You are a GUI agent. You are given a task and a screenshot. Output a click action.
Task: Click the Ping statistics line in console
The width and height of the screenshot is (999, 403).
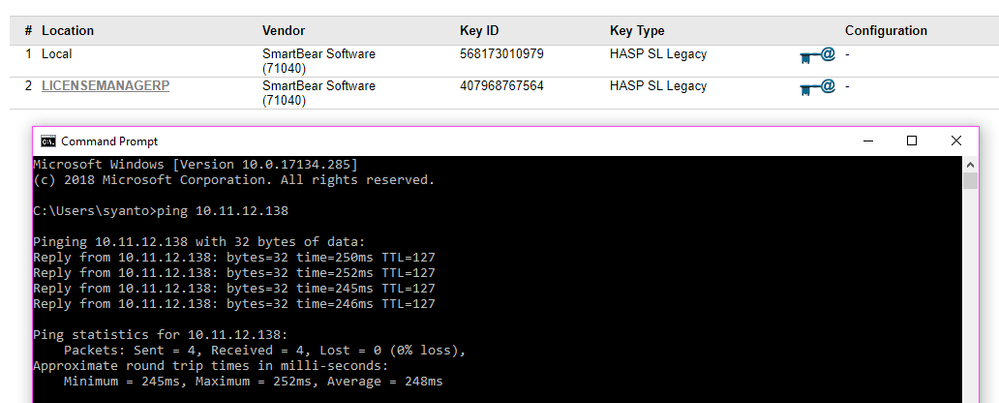(160, 334)
